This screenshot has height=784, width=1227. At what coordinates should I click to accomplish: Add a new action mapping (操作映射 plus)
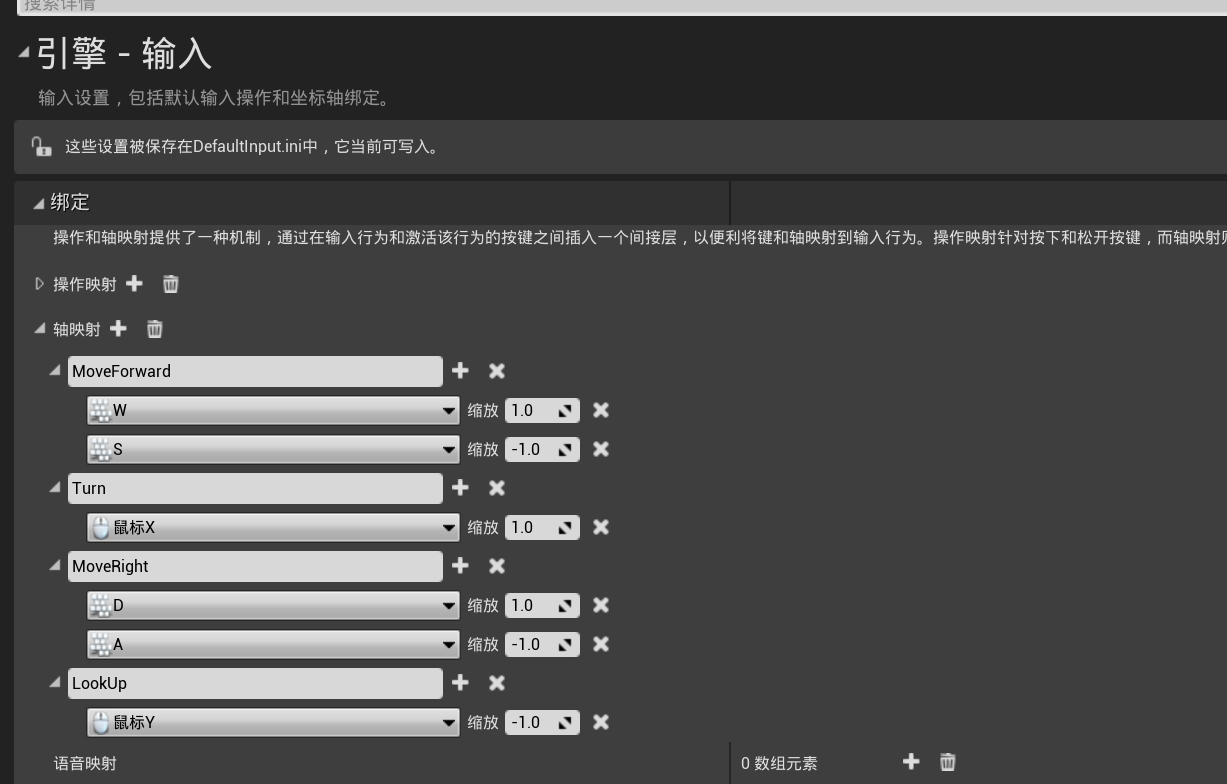coord(134,284)
